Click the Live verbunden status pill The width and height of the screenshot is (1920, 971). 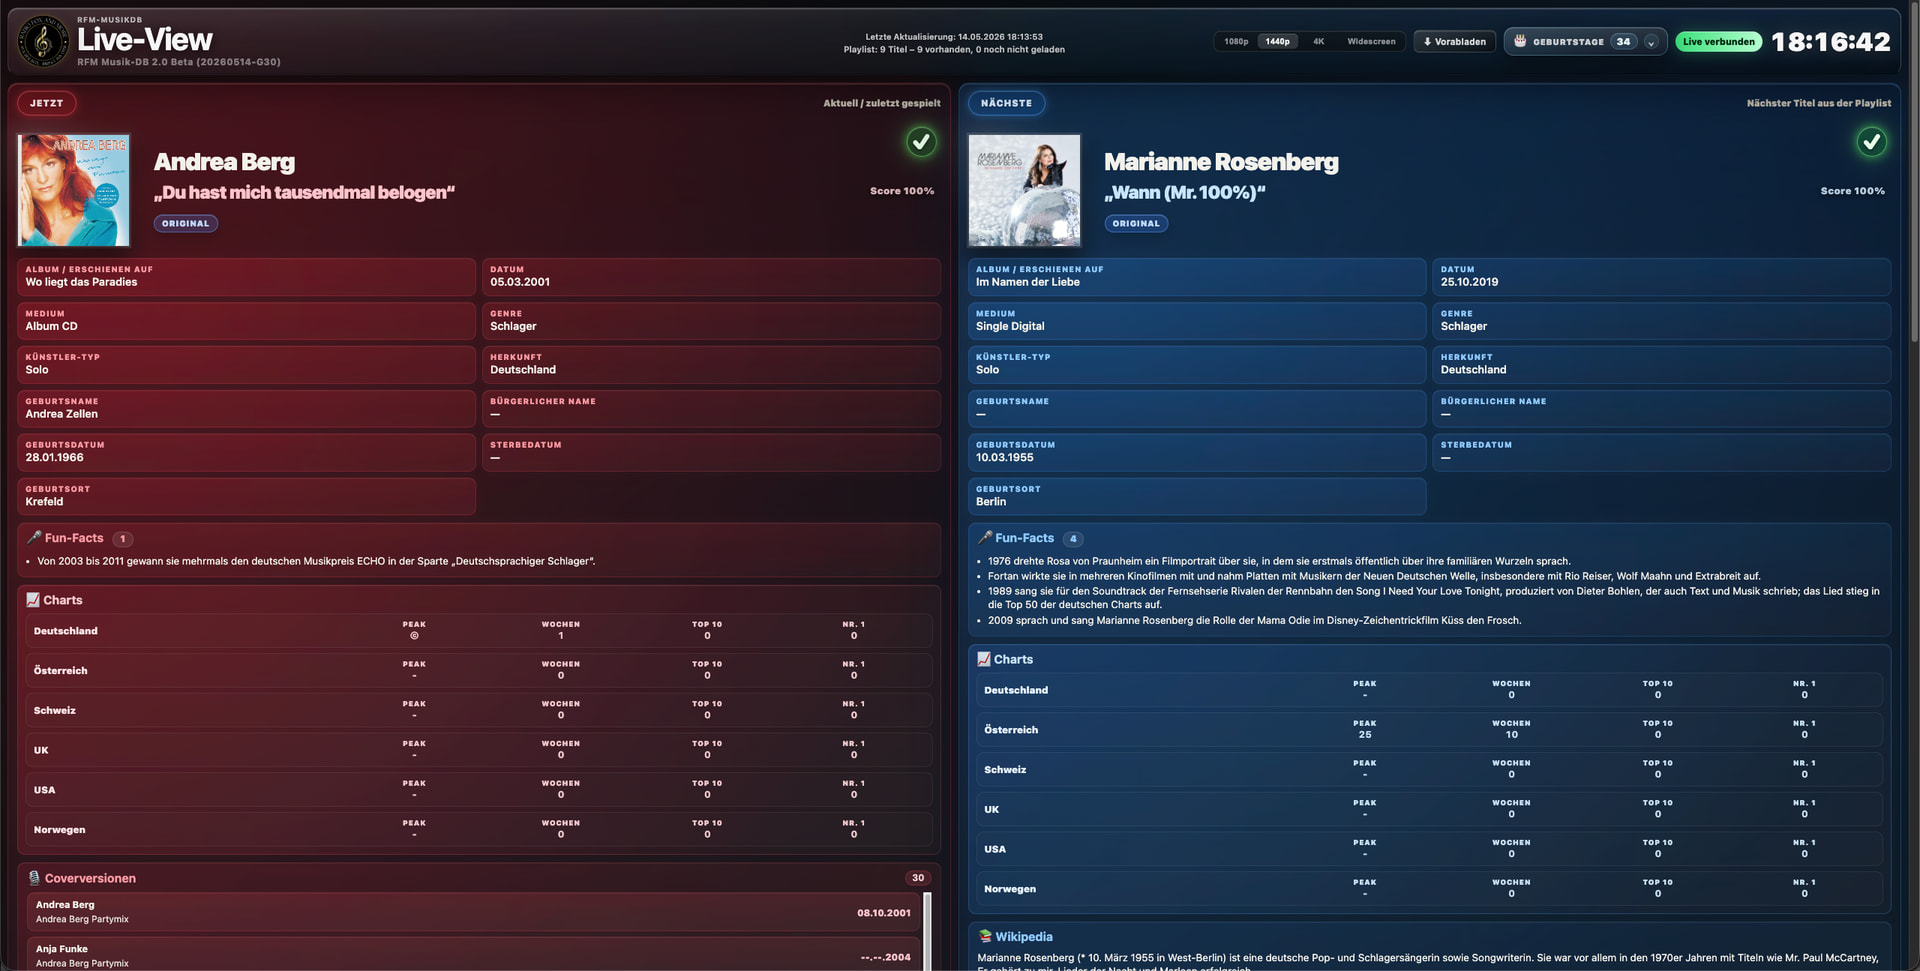(x=1718, y=42)
